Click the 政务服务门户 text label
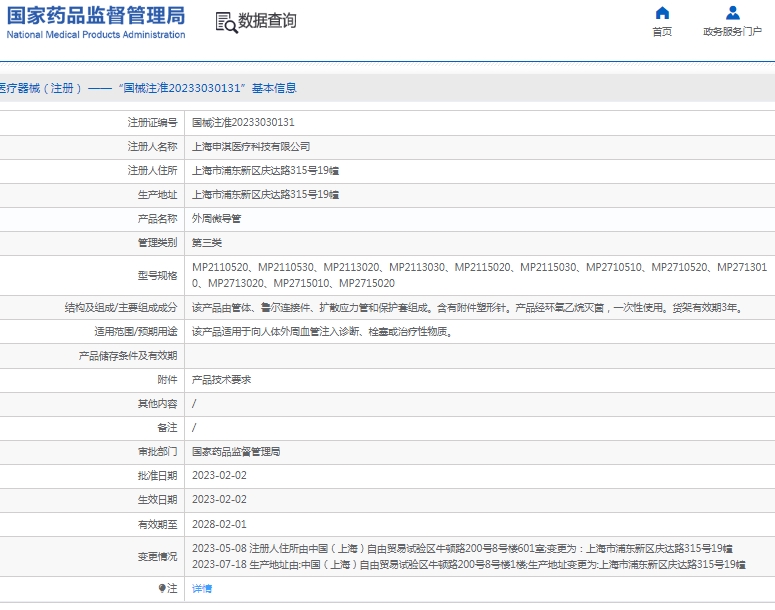The height and width of the screenshot is (610, 775). tap(732, 32)
